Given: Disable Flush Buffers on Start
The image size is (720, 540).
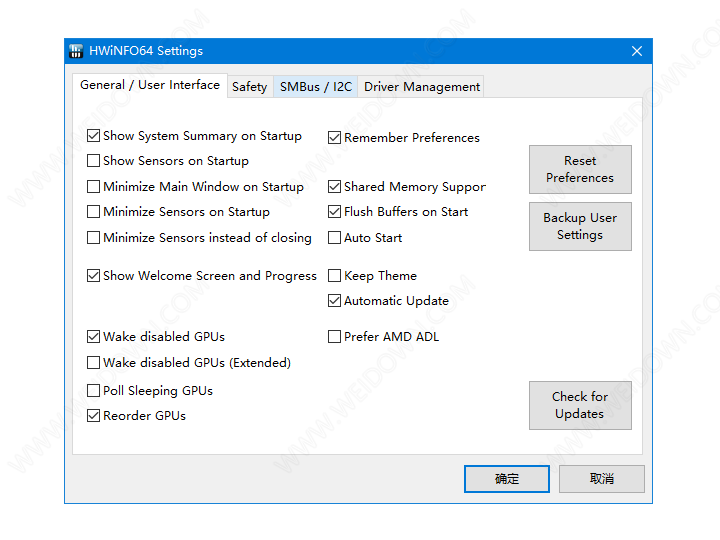Looking at the screenshot, I should (x=334, y=212).
